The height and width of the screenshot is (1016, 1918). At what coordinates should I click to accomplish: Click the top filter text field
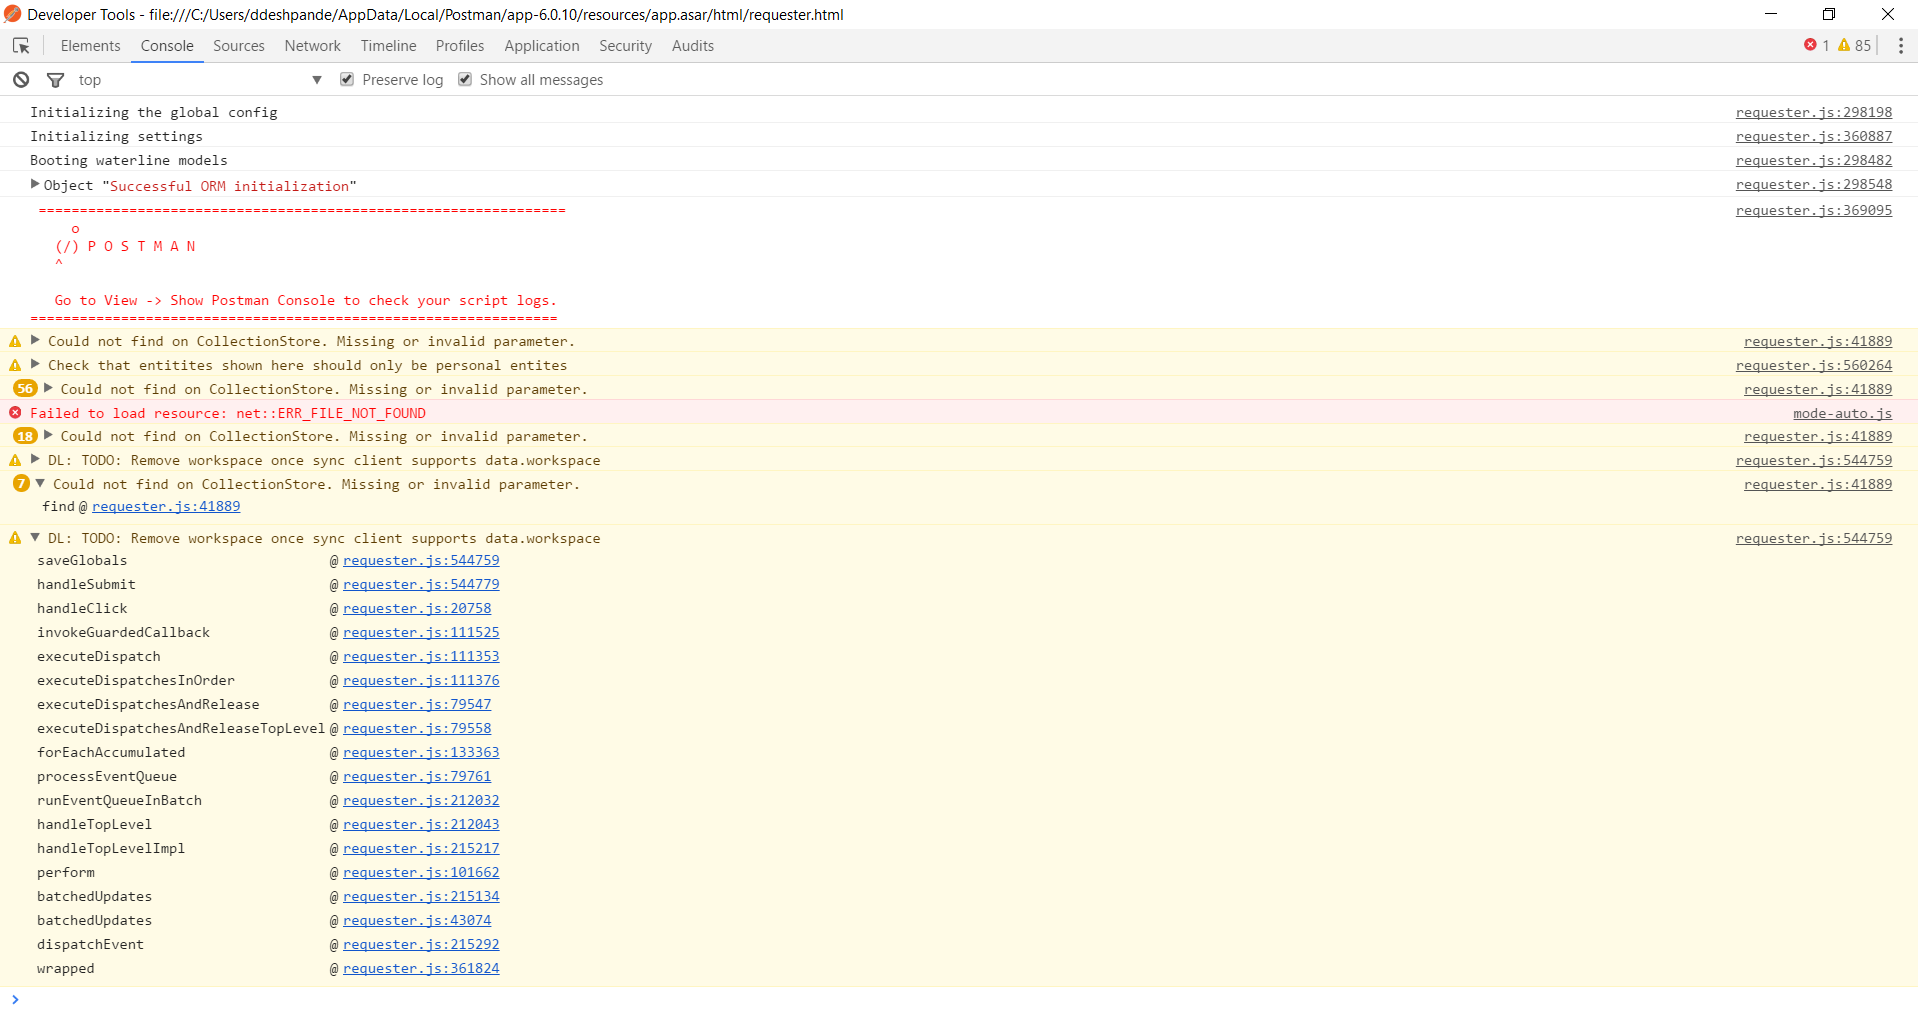coord(150,79)
